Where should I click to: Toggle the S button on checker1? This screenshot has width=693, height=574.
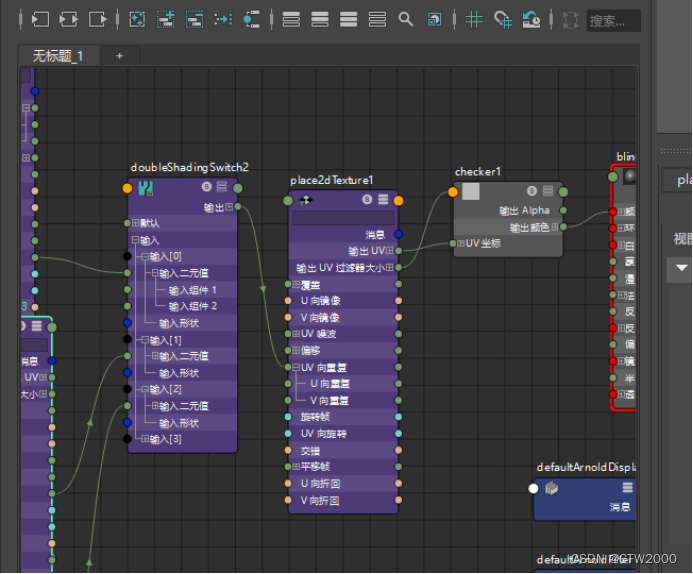click(532, 191)
